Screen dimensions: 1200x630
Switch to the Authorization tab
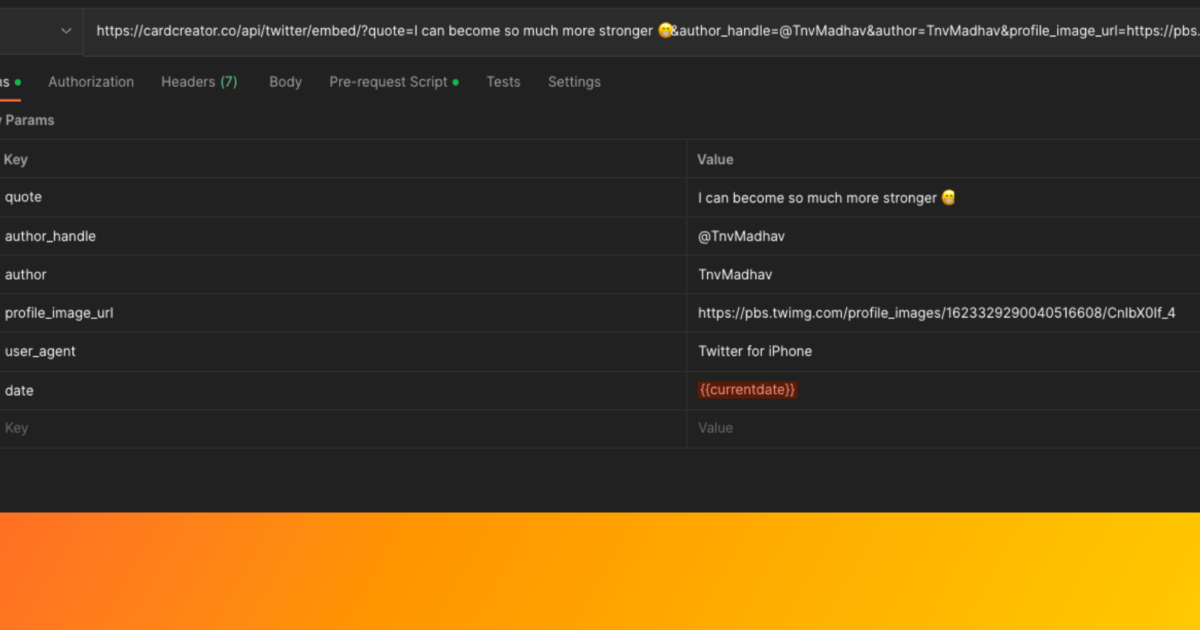click(91, 82)
